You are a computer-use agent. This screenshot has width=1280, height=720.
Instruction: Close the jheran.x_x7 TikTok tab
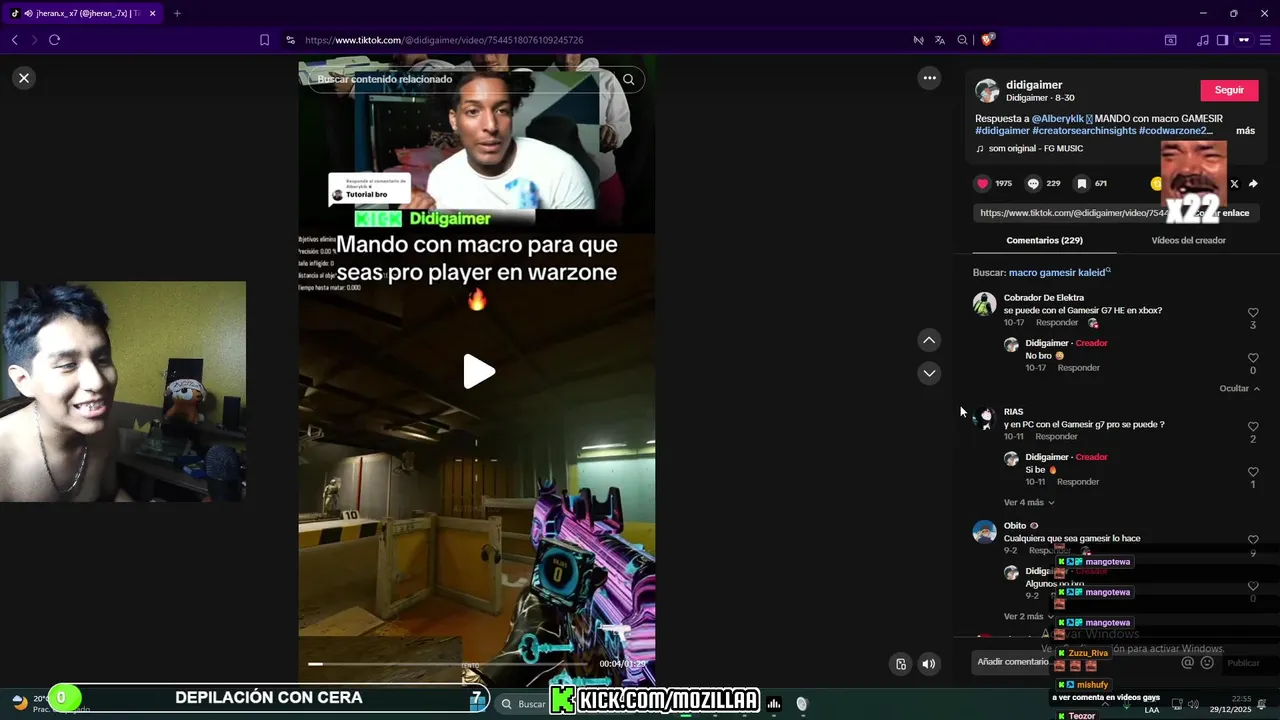click(152, 13)
